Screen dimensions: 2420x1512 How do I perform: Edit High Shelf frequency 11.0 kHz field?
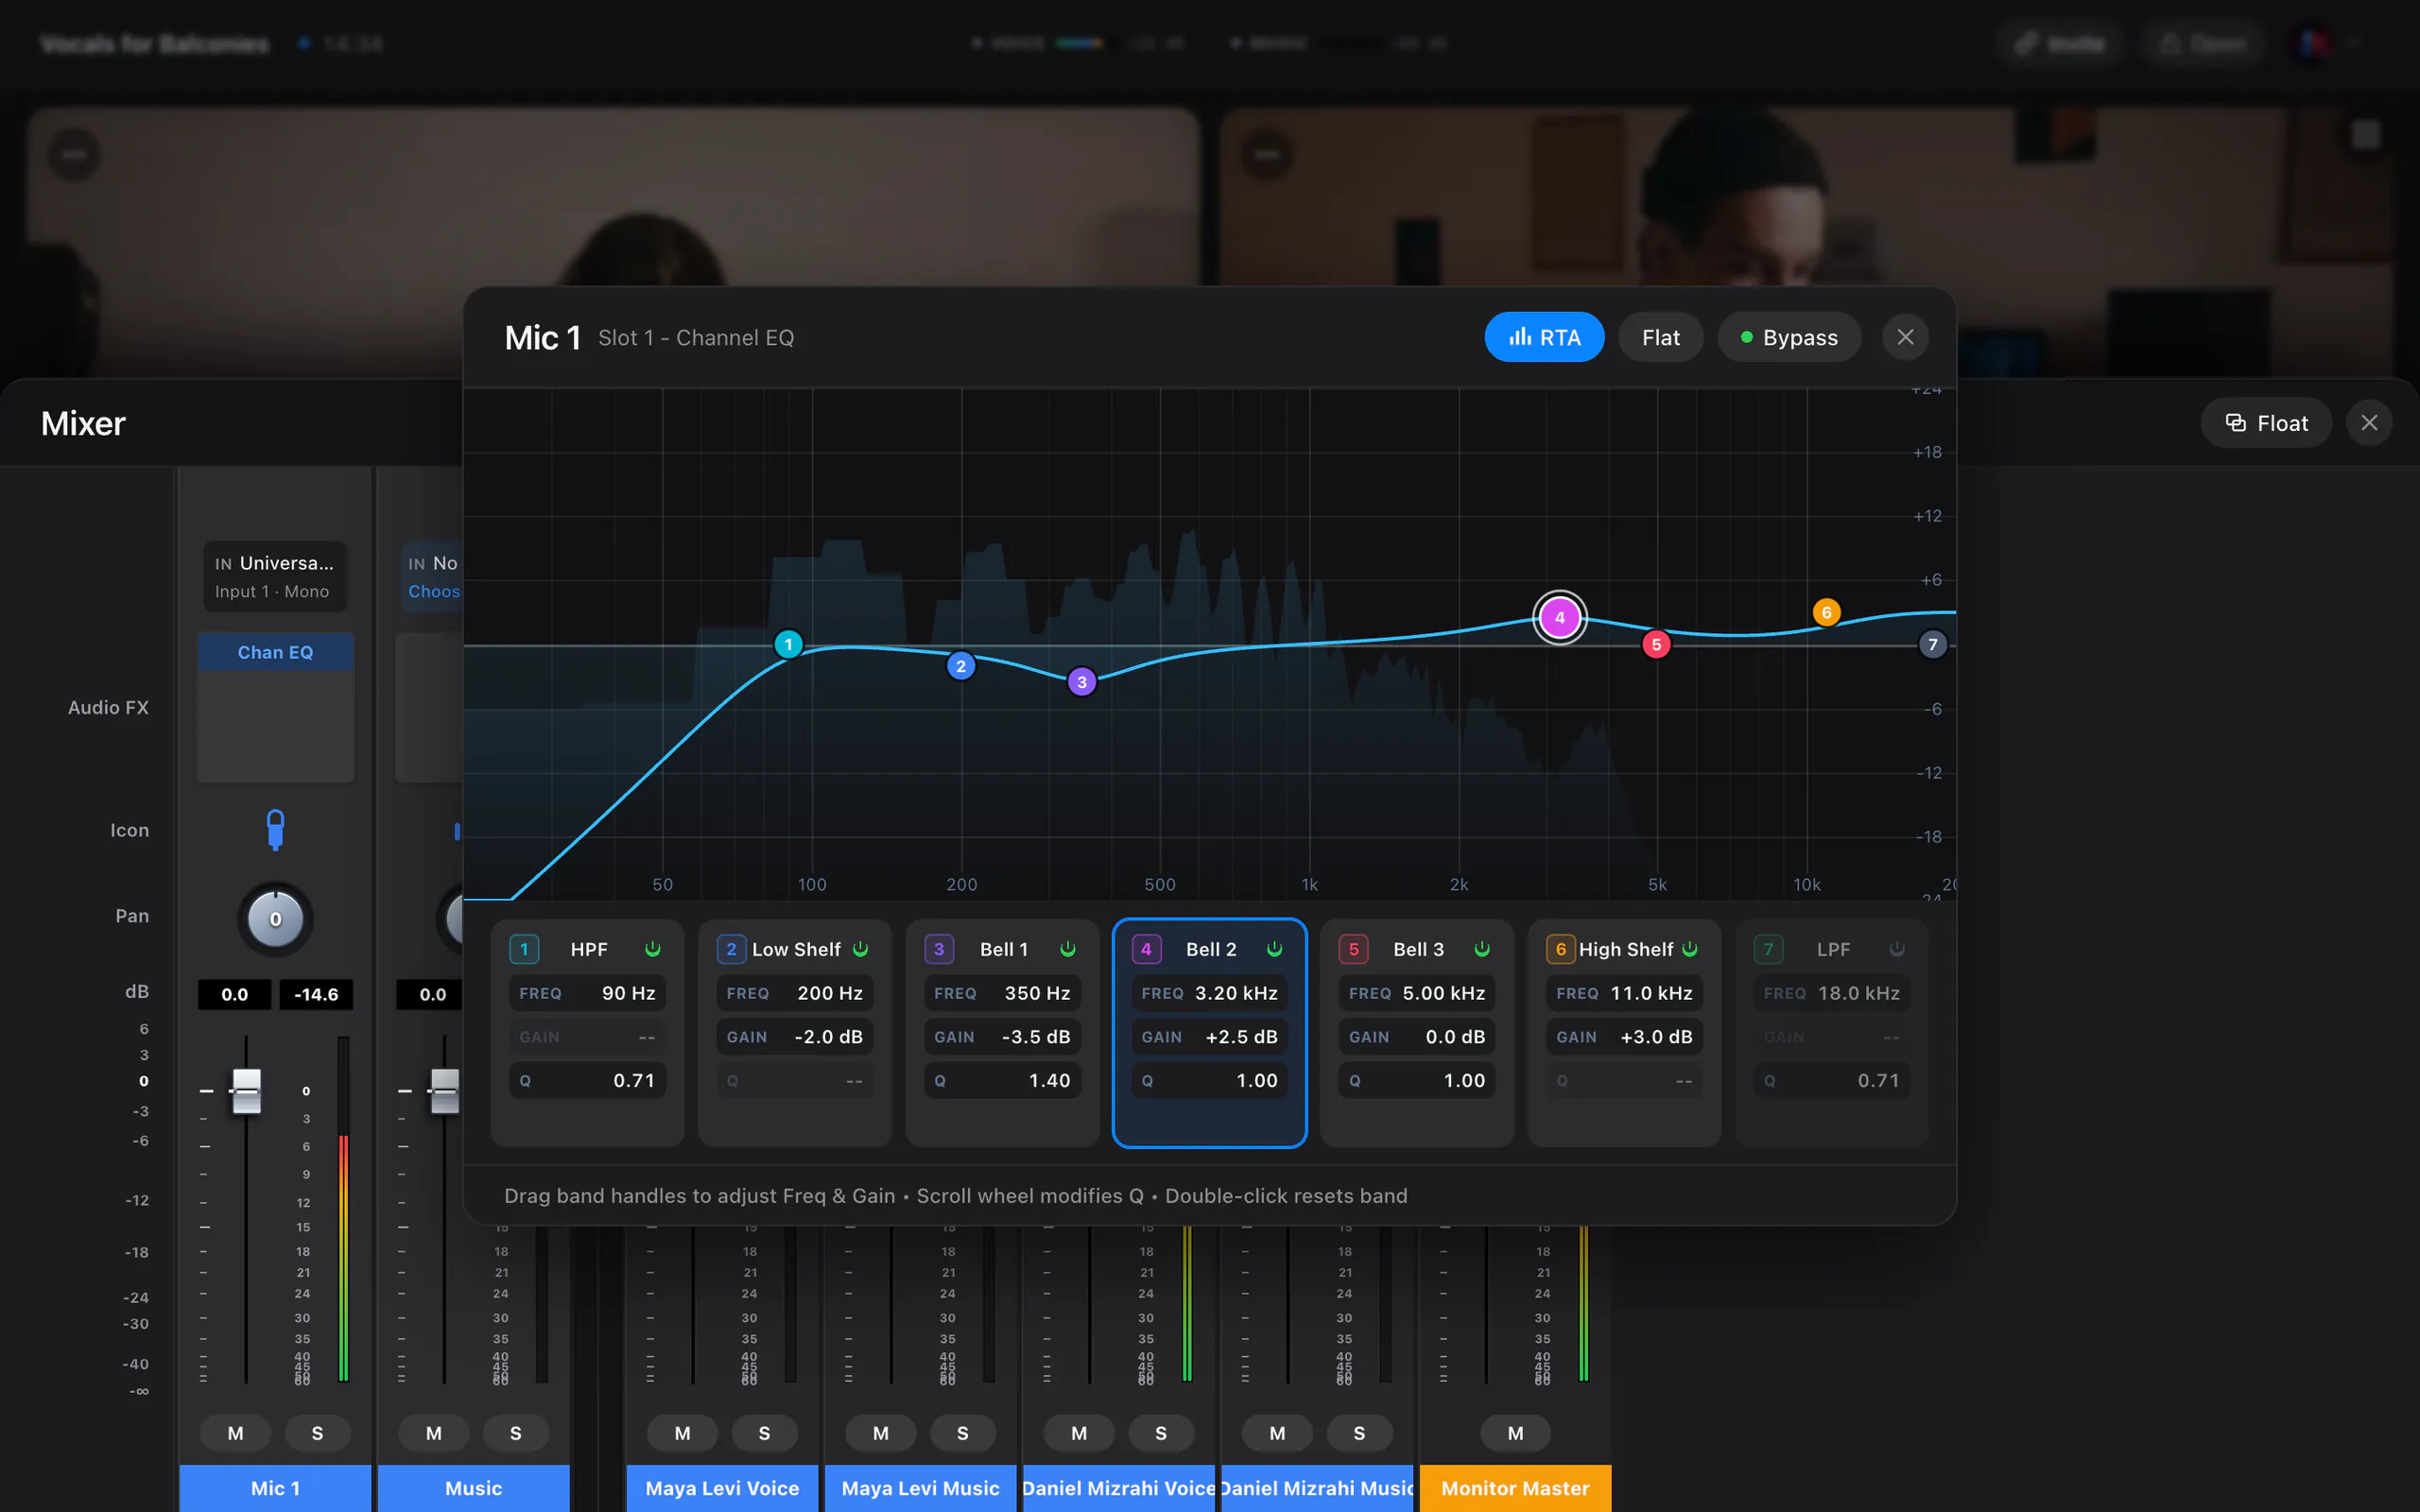click(x=1624, y=993)
